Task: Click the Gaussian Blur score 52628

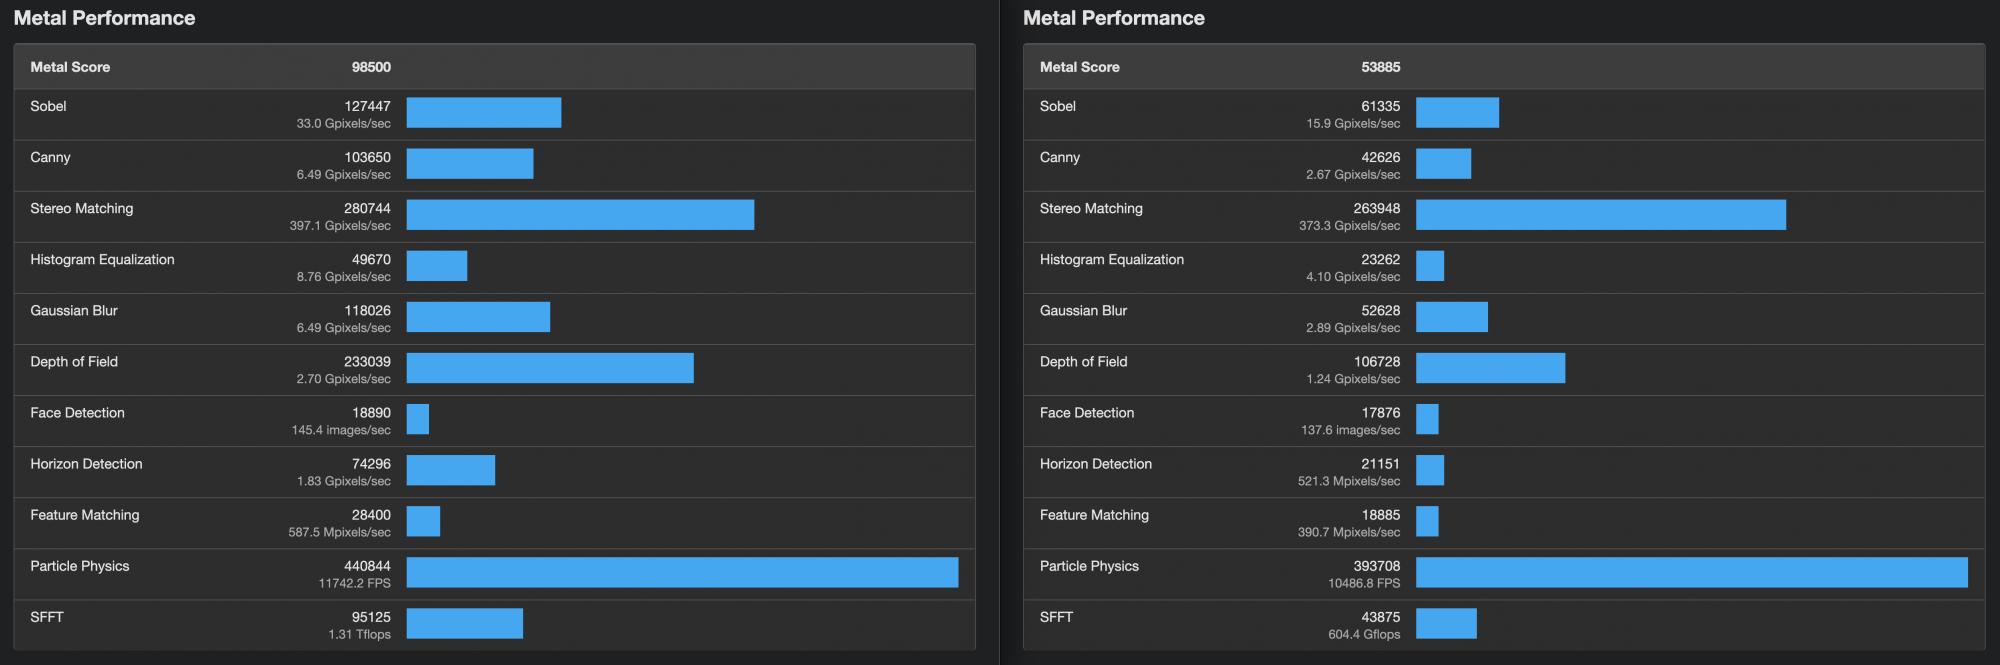Action: 1380,310
